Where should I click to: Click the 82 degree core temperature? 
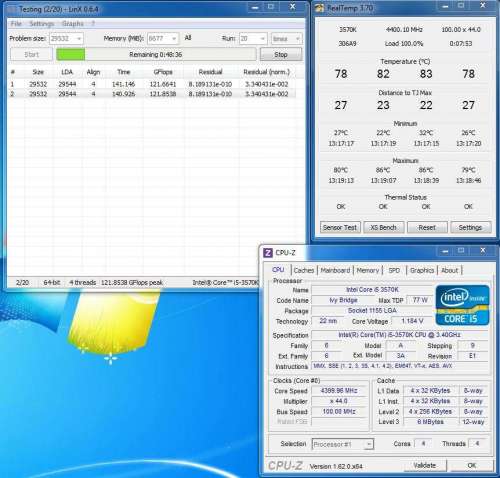(383, 74)
